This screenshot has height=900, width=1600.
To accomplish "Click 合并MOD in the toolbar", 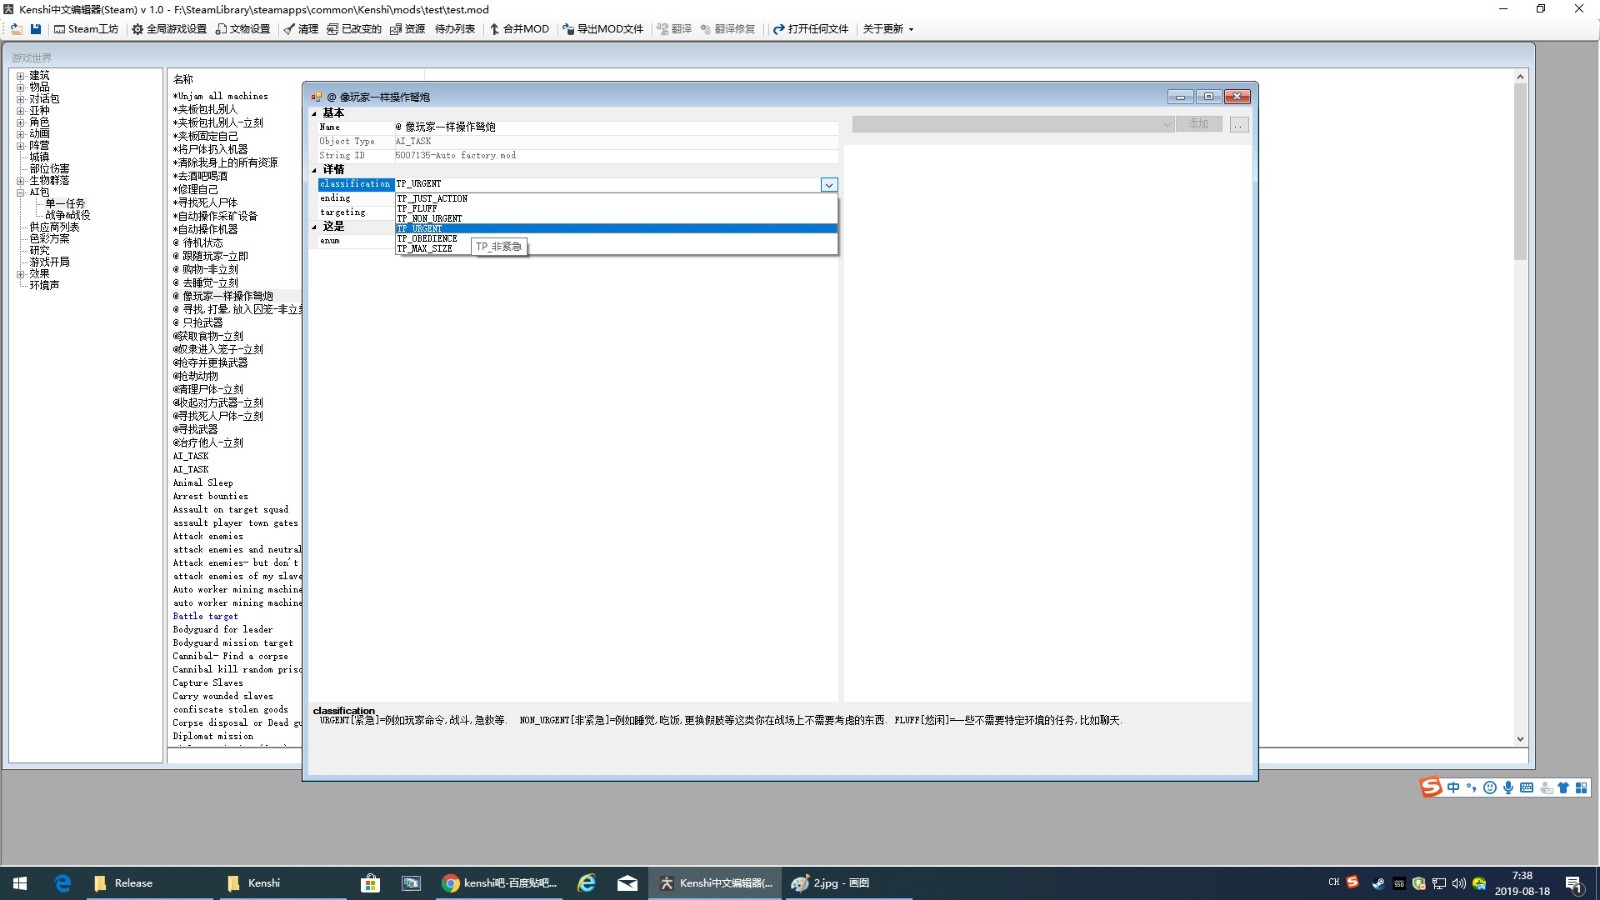I will tap(519, 29).
